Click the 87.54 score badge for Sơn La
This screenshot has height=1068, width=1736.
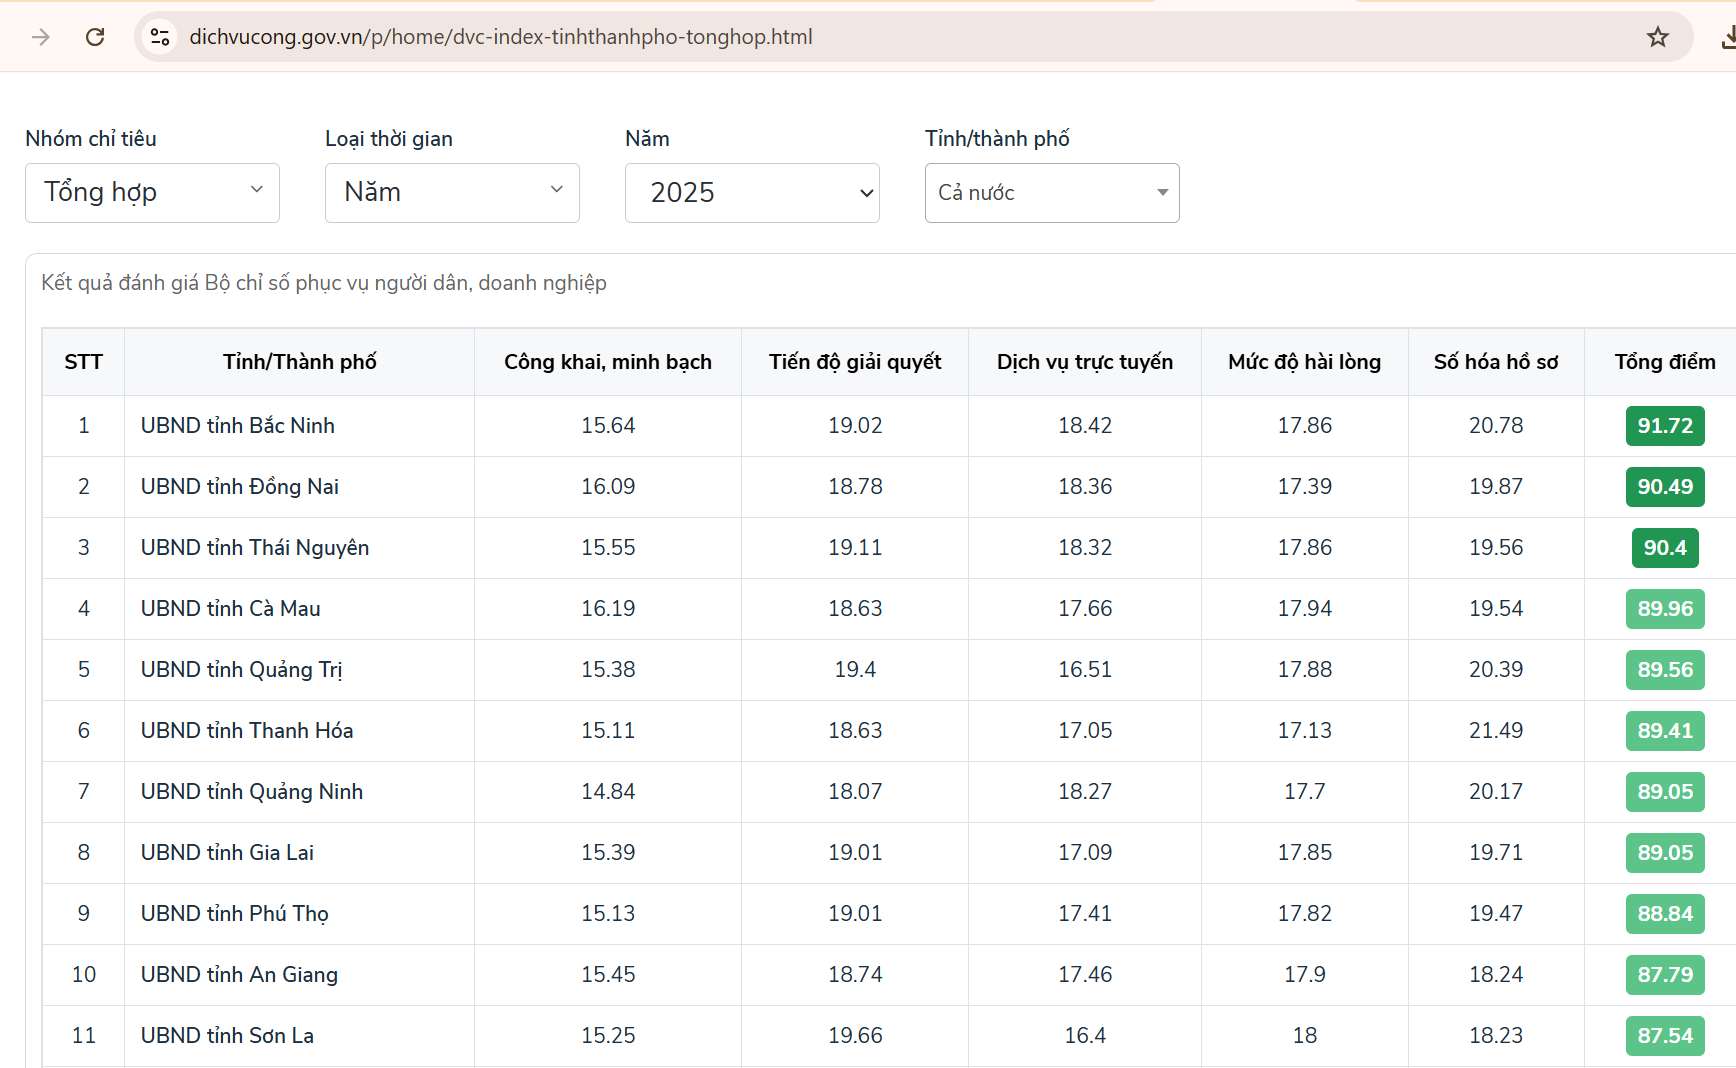1664,1036
